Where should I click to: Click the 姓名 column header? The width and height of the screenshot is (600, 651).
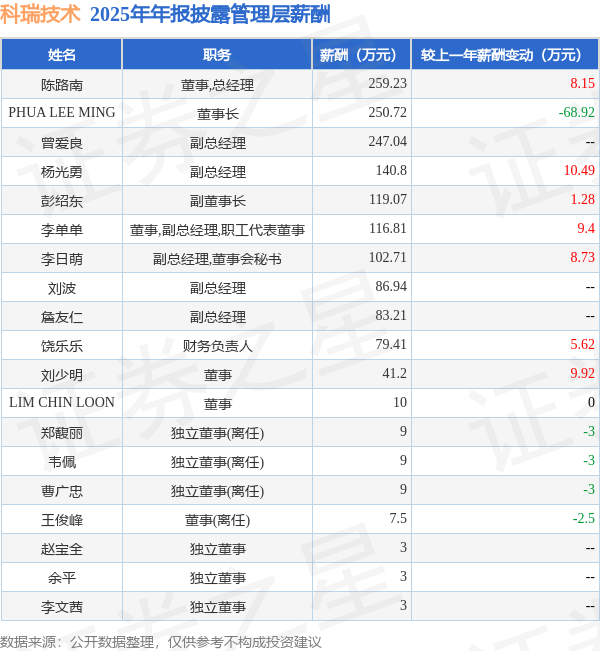61,55
